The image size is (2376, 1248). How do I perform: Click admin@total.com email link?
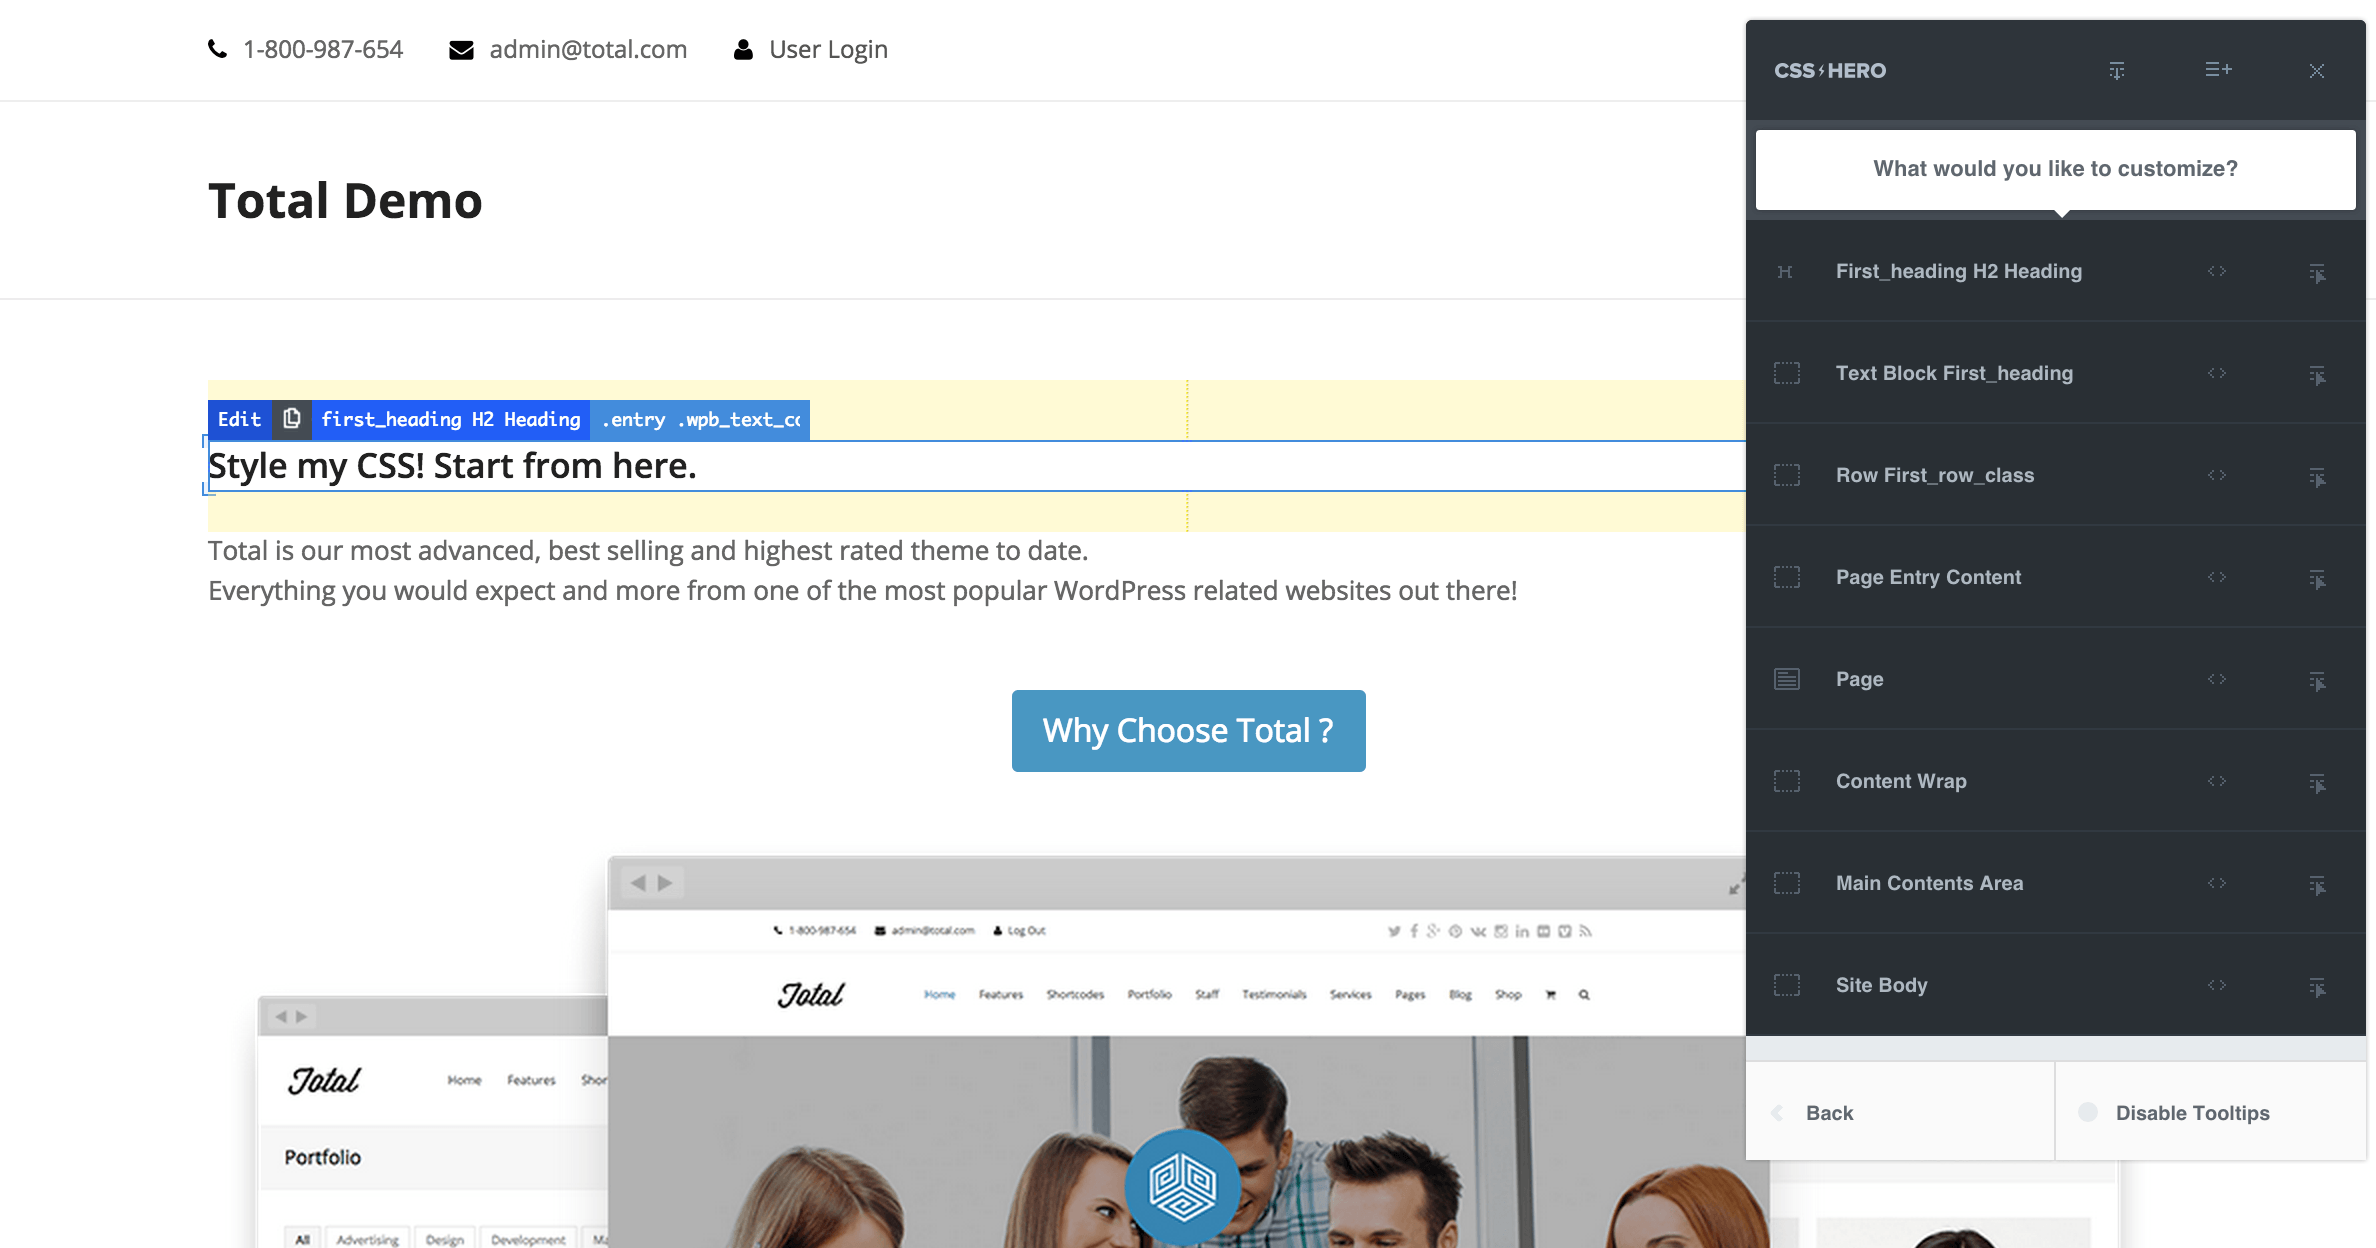[588, 49]
